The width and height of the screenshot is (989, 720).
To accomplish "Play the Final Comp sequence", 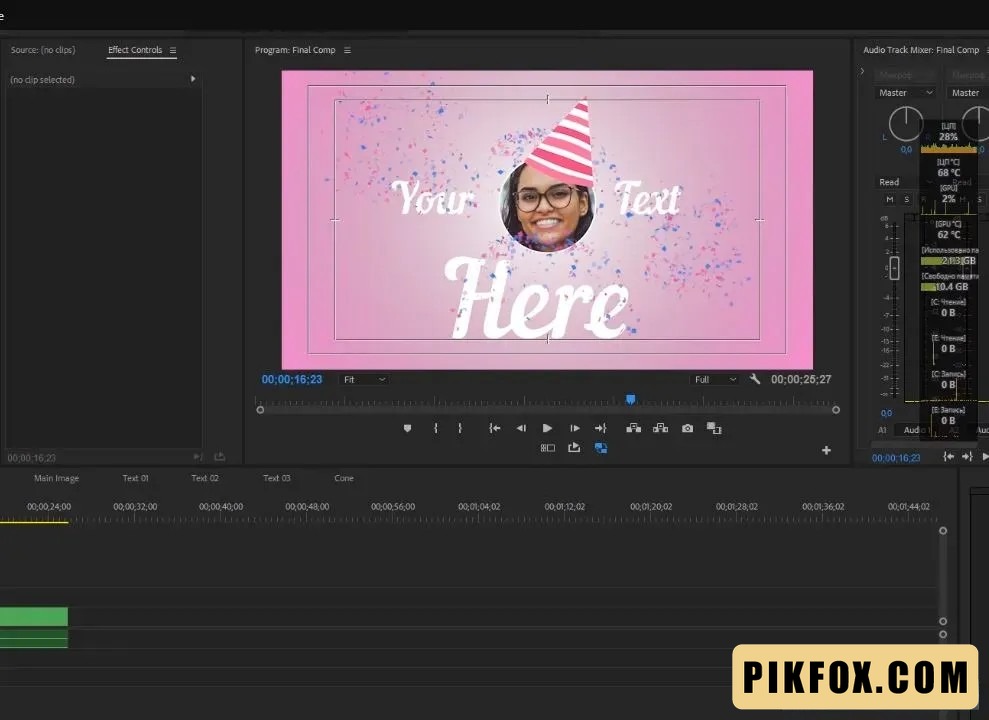I will (x=547, y=428).
